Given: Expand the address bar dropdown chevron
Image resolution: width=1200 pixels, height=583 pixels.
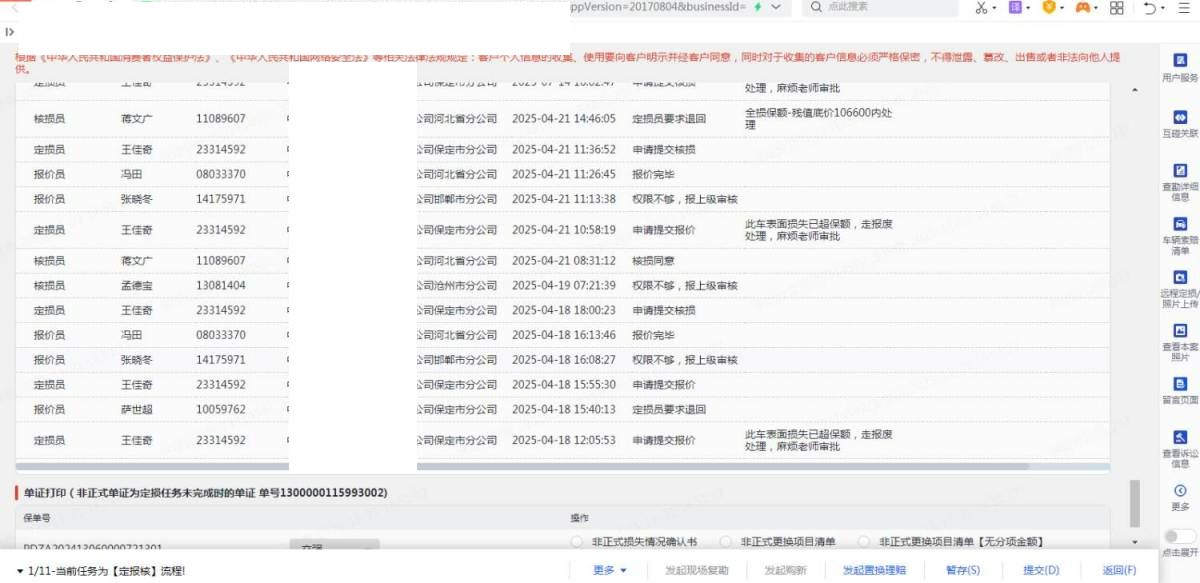Looking at the screenshot, I should point(776,7).
